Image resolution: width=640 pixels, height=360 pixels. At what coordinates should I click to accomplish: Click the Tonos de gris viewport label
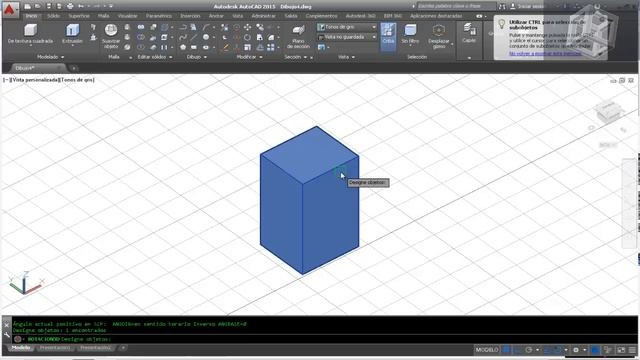[77, 80]
